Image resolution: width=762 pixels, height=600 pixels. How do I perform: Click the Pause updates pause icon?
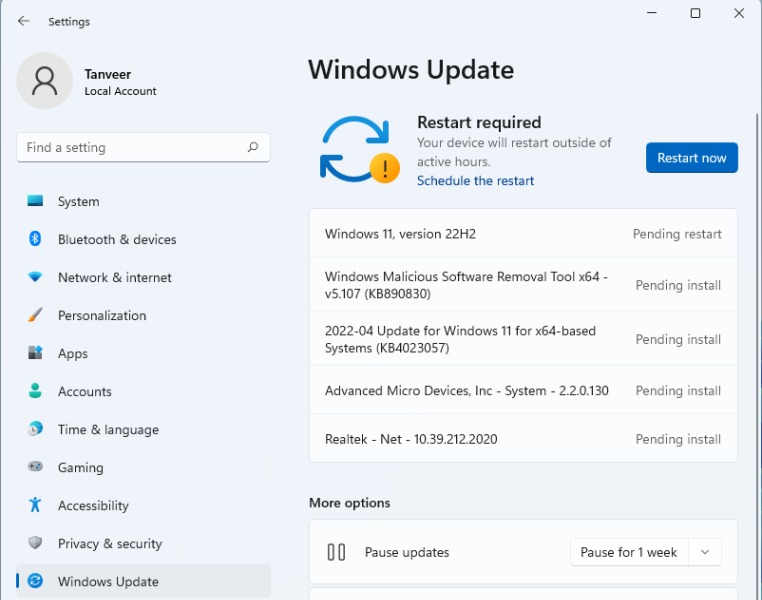pyautogui.click(x=336, y=552)
